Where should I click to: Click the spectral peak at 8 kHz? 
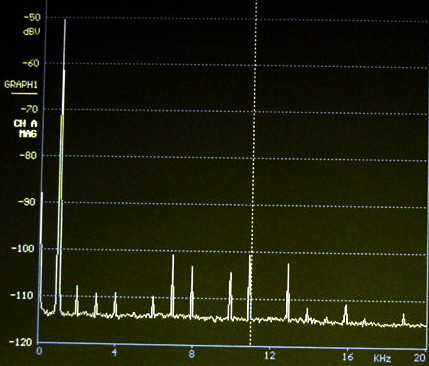(x=192, y=292)
